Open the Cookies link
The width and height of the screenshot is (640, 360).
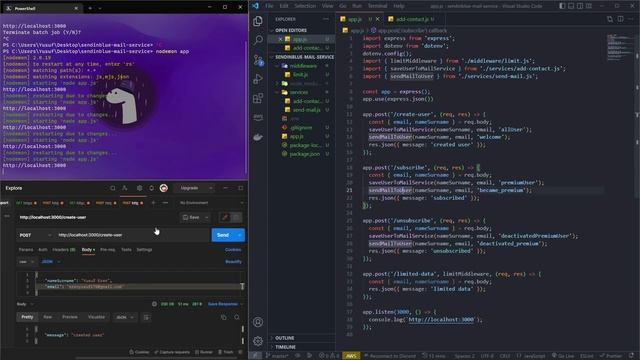(233, 249)
